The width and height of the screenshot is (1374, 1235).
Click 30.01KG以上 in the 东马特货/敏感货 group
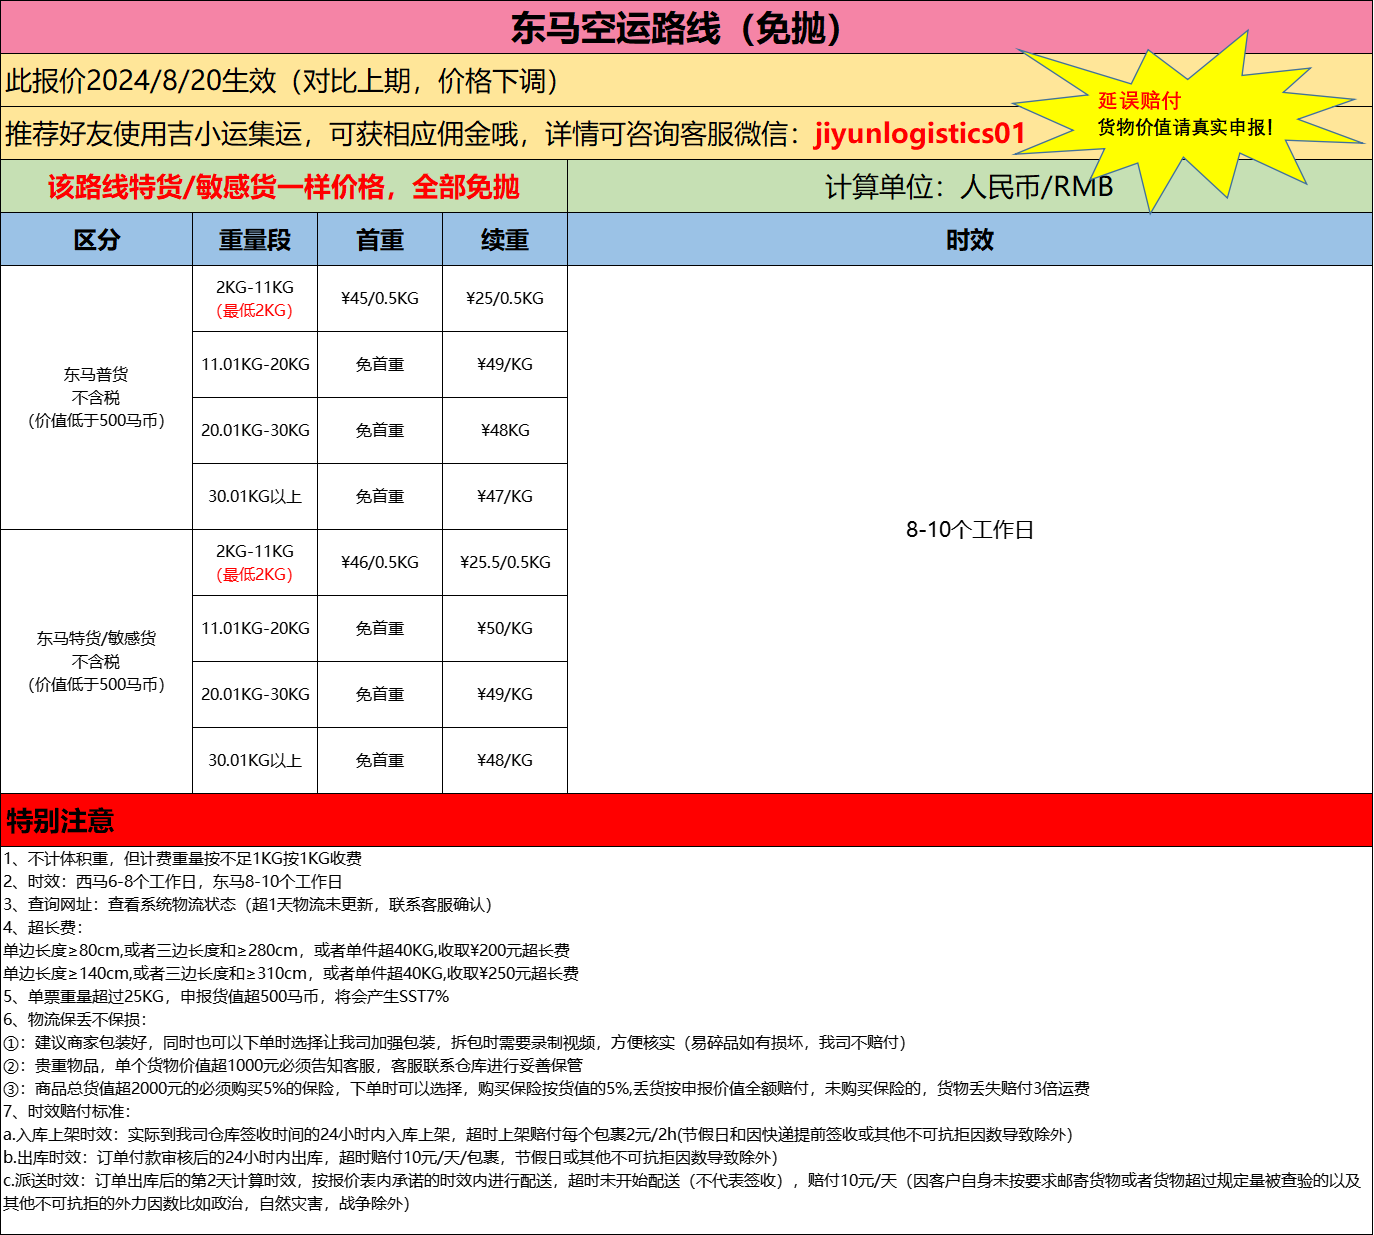coord(255,761)
